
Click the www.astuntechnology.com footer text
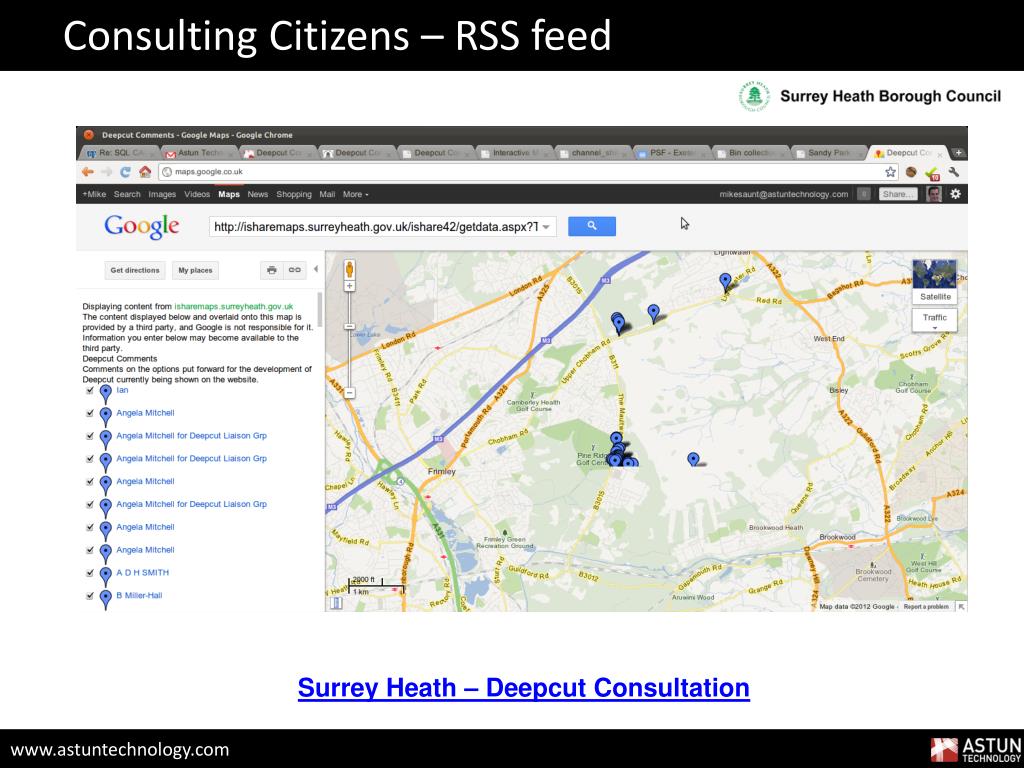[x=120, y=749]
